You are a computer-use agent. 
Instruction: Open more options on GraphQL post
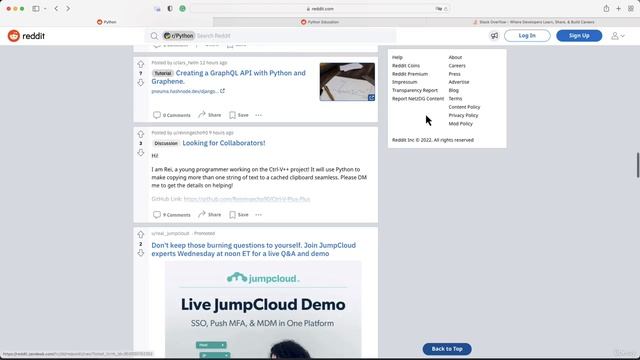point(258,115)
